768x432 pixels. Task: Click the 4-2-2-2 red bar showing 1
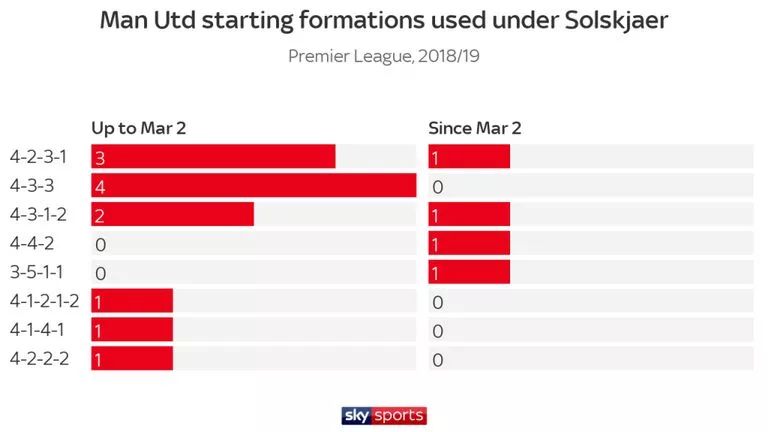(x=132, y=357)
